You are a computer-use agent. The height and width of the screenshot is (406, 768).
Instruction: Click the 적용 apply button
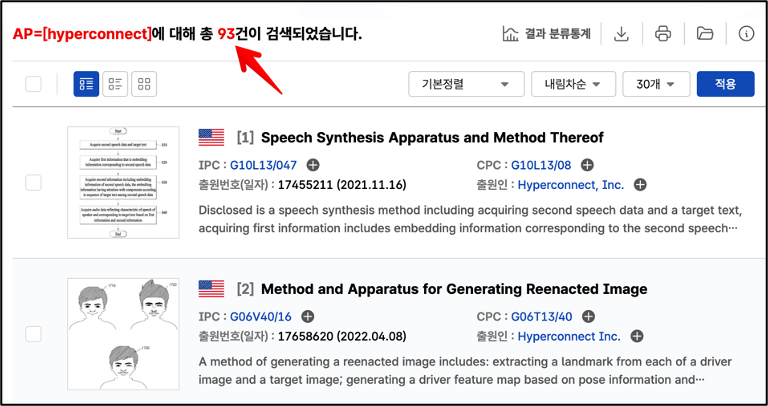click(x=725, y=84)
